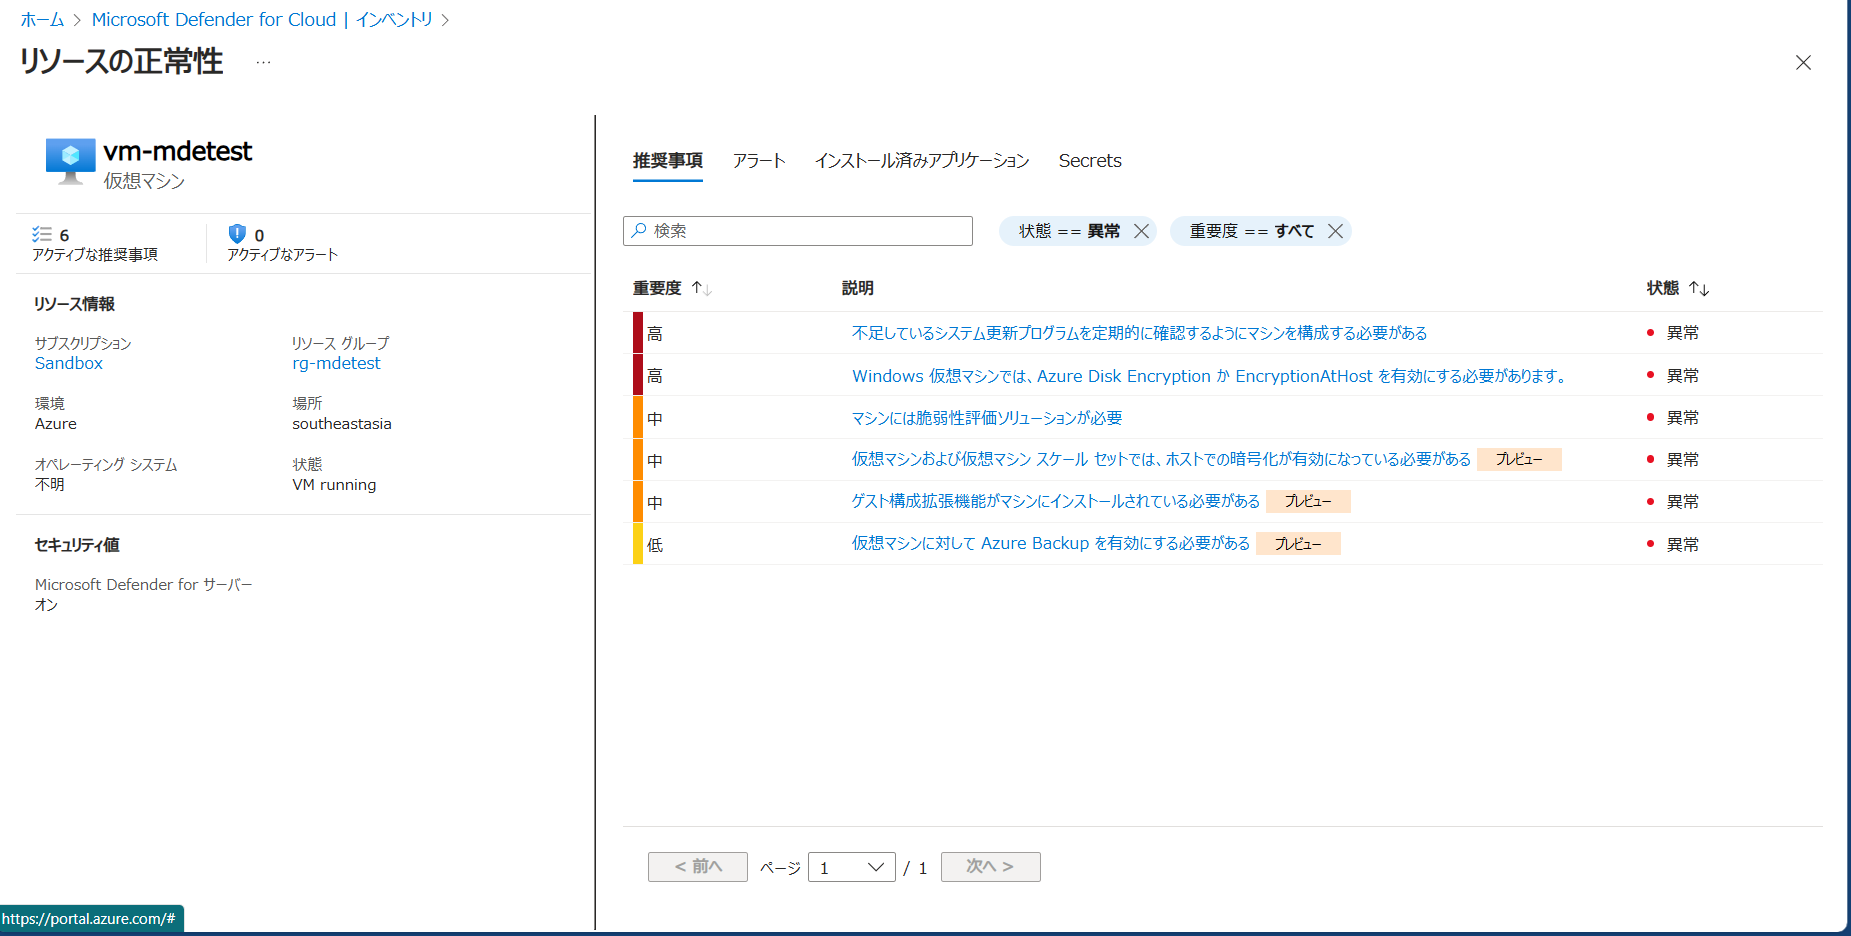Open the 重要度 filter pill
The image size is (1851, 936).
coord(1250,231)
